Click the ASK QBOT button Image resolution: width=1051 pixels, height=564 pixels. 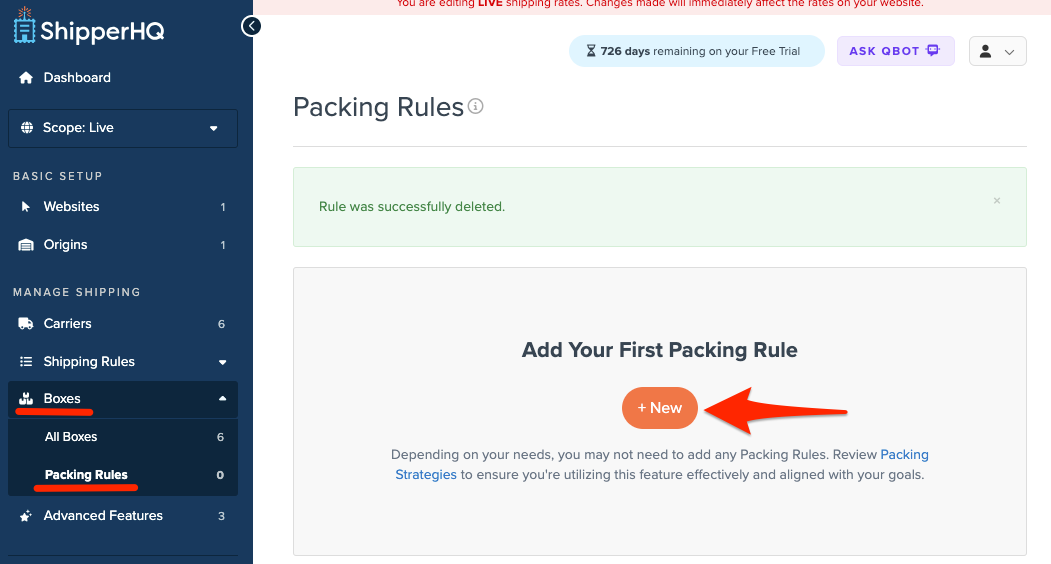[x=895, y=51]
